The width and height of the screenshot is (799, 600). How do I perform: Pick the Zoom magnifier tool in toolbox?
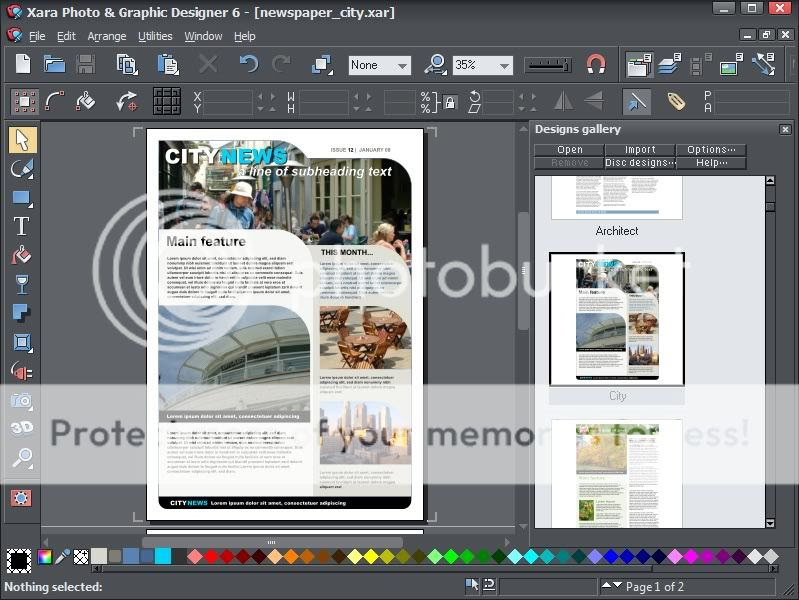(x=21, y=458)
